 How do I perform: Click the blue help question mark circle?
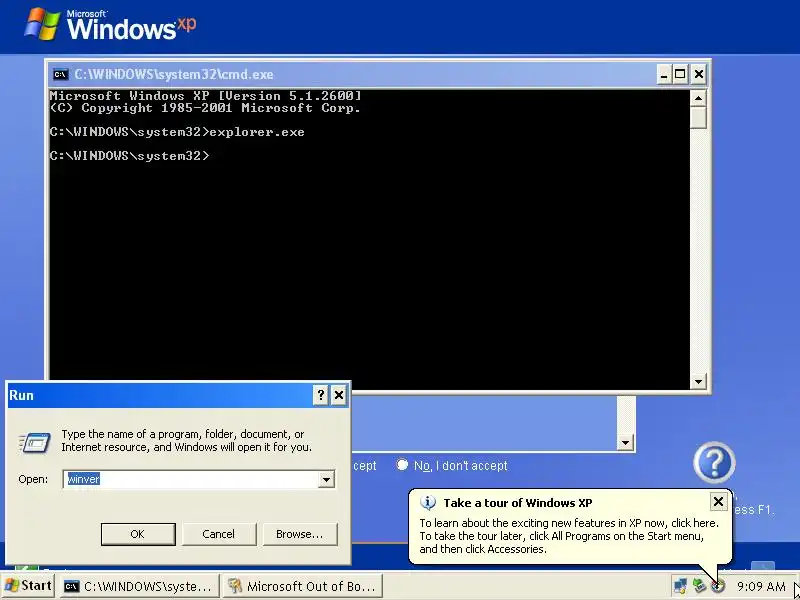tap(714, 463)
